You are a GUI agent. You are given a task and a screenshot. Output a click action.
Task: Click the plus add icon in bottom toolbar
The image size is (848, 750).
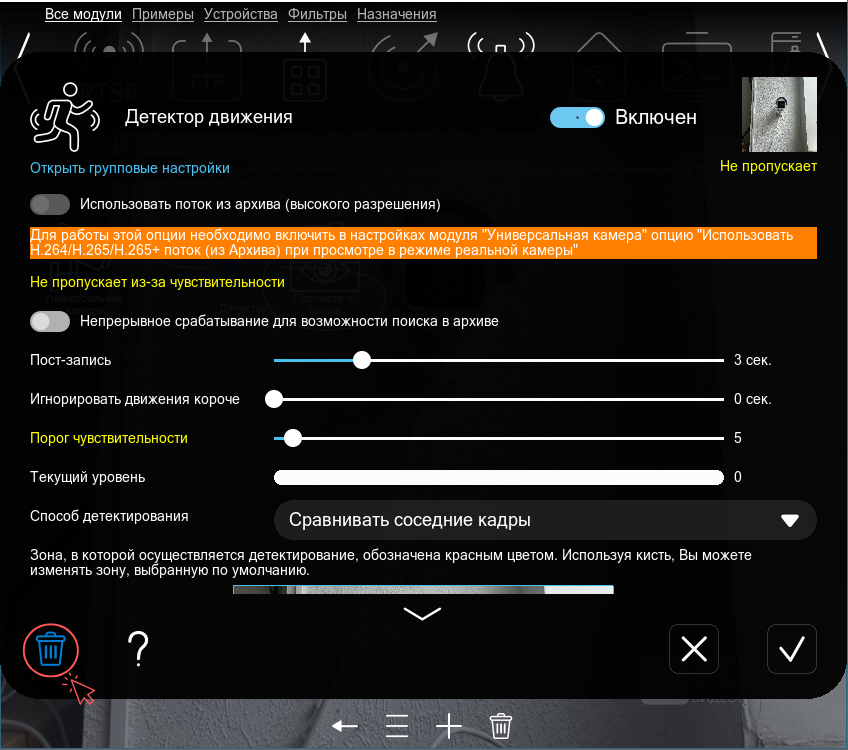tap(449, 726)
